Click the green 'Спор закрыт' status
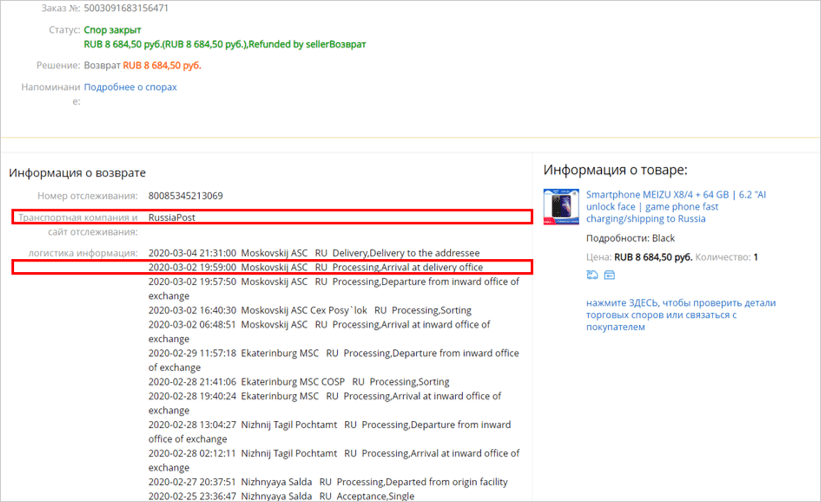The width and height of the screenshot is (821, 502). pyautogui.click(x=112, y=30)
